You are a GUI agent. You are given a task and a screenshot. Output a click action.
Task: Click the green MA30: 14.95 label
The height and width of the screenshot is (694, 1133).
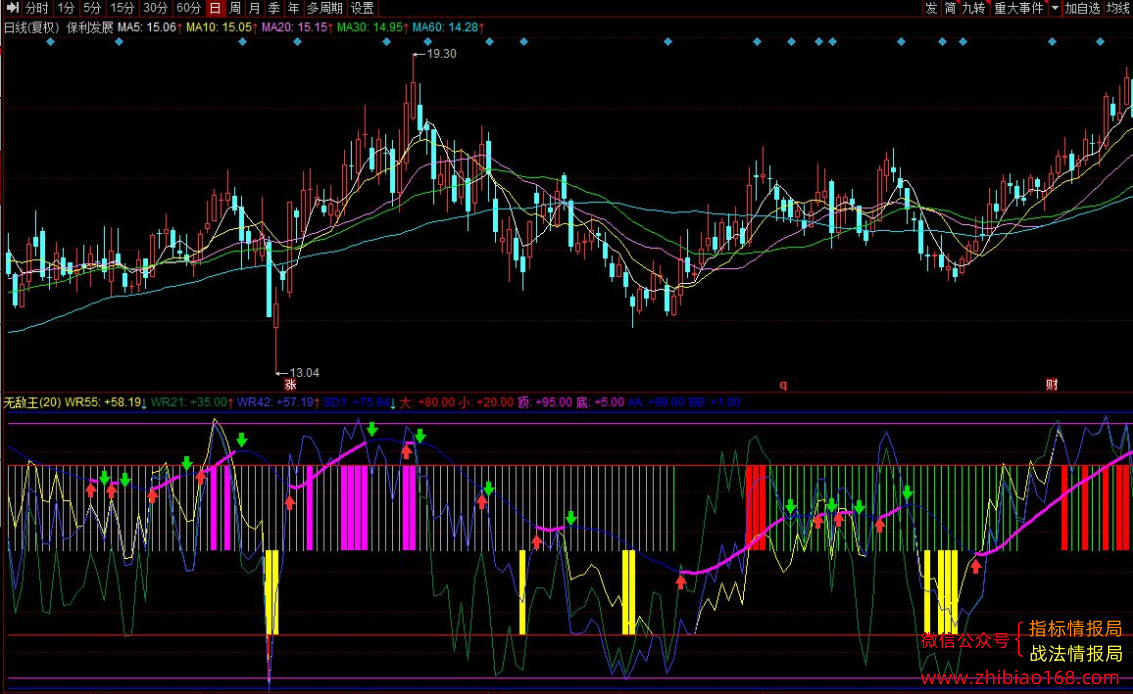pyautogui.click(x=372, y=27)
